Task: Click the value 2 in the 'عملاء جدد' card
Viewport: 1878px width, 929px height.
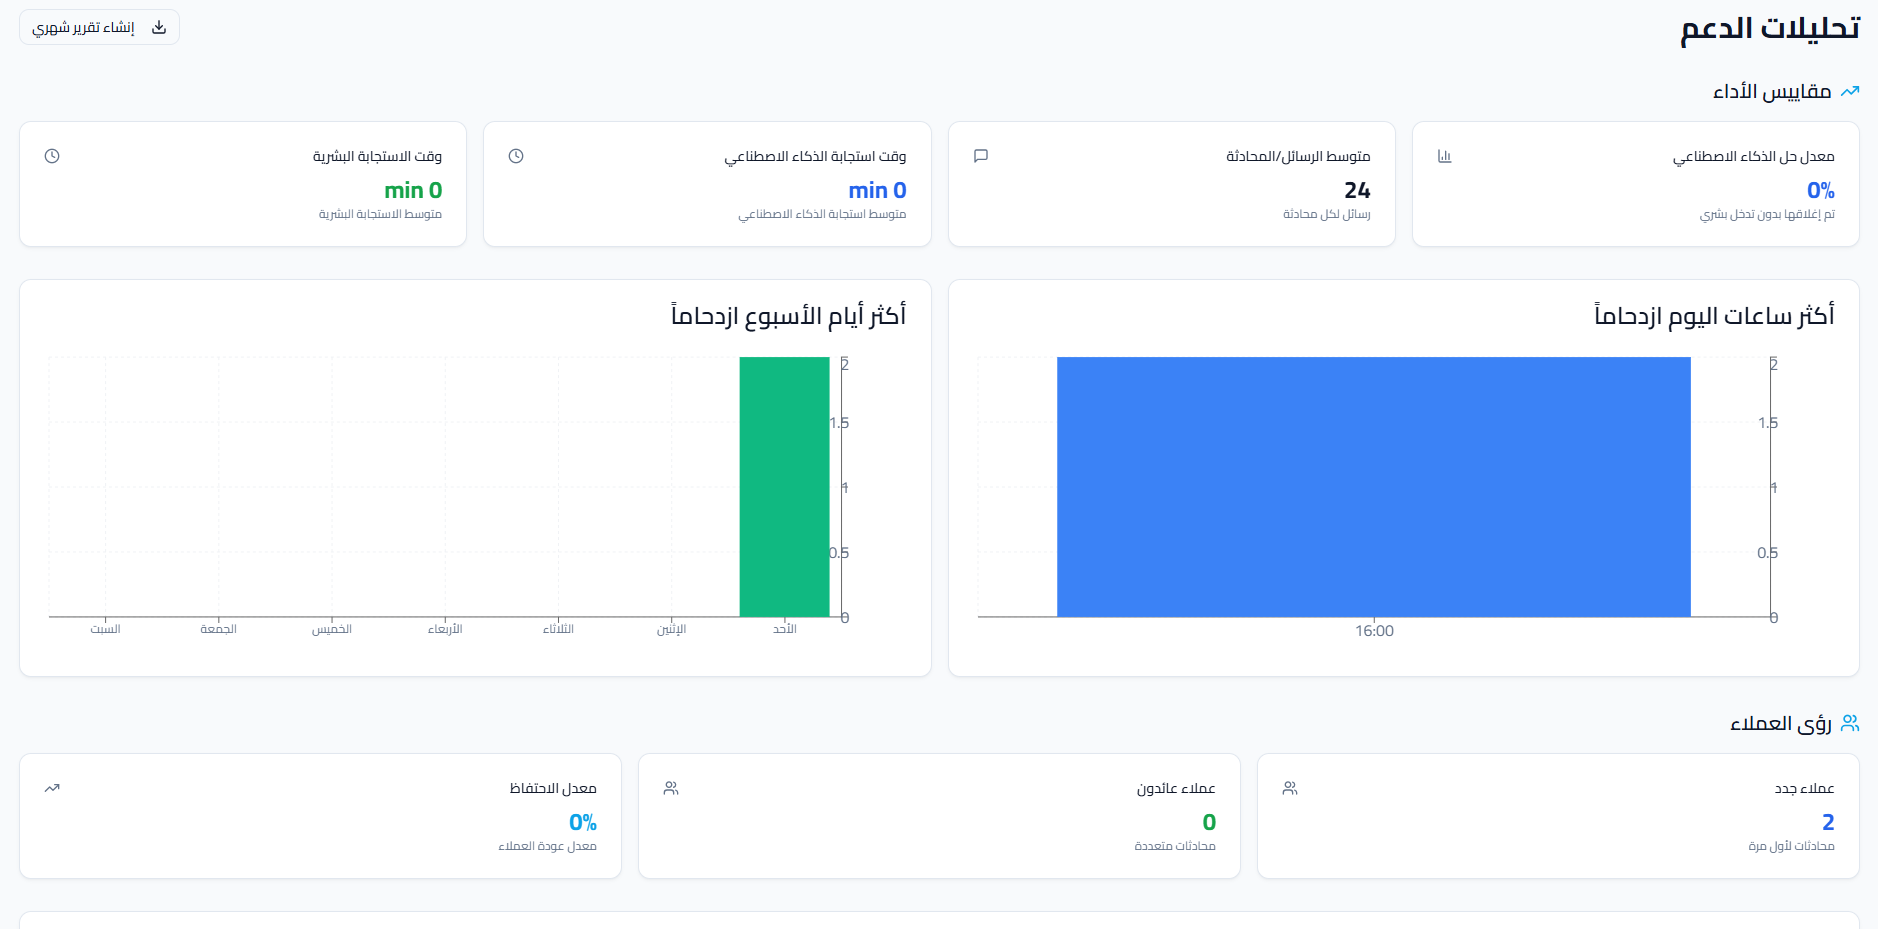Action: pyautogui.click(x=1828, y=822)
